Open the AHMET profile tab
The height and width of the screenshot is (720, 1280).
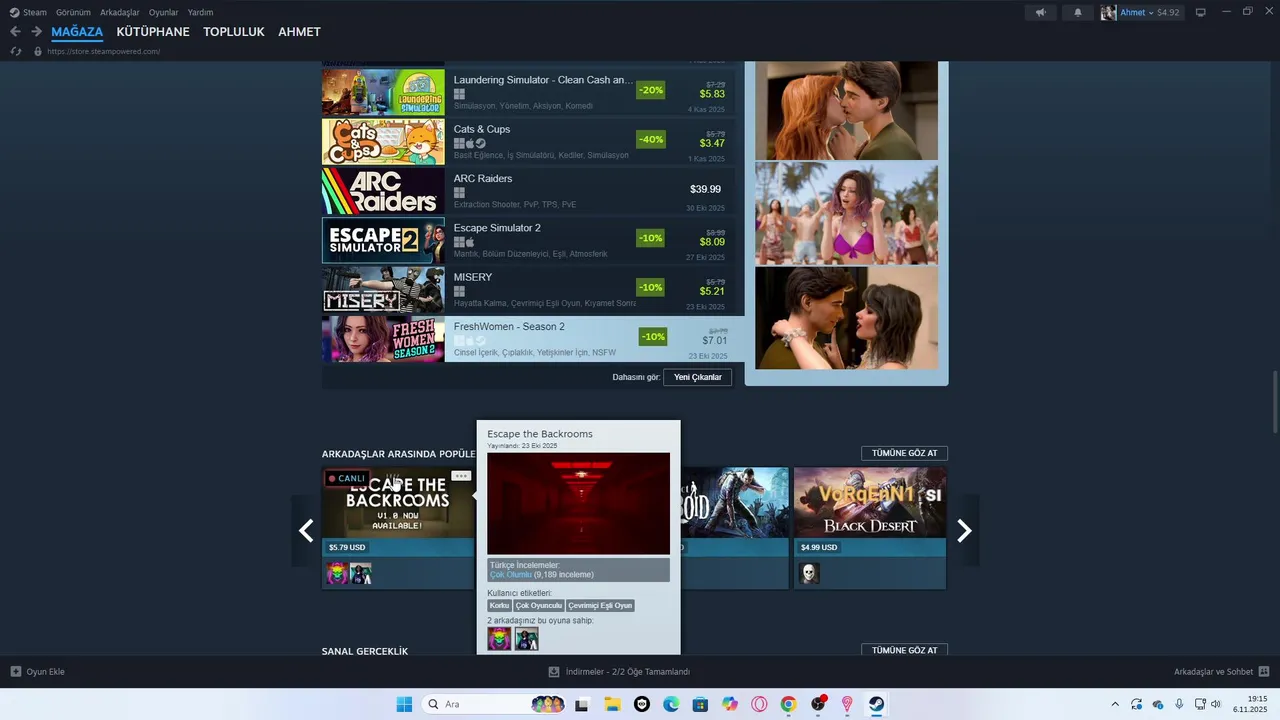coord(299,32)
